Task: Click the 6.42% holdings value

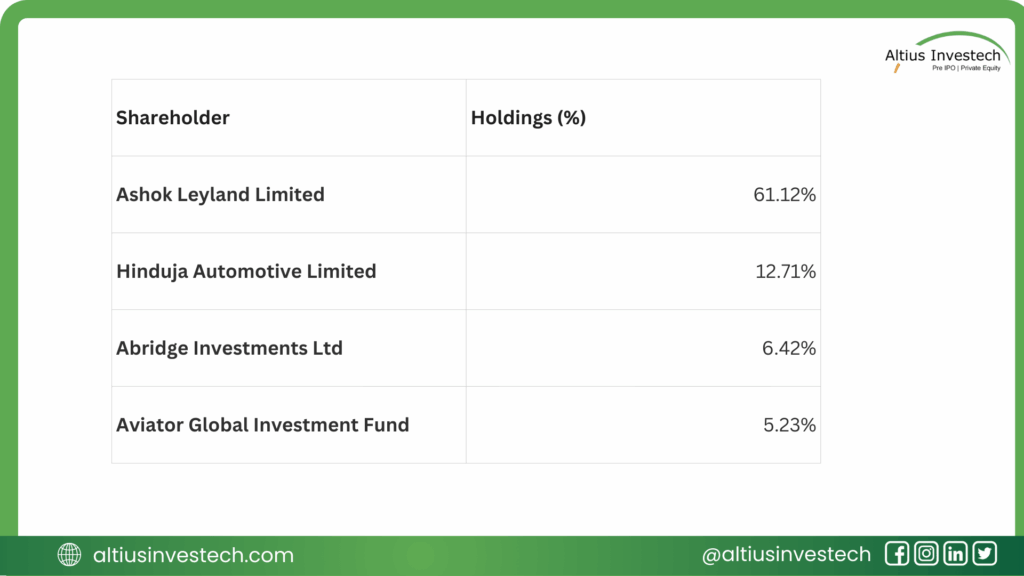Action: [x=789, y=348]
